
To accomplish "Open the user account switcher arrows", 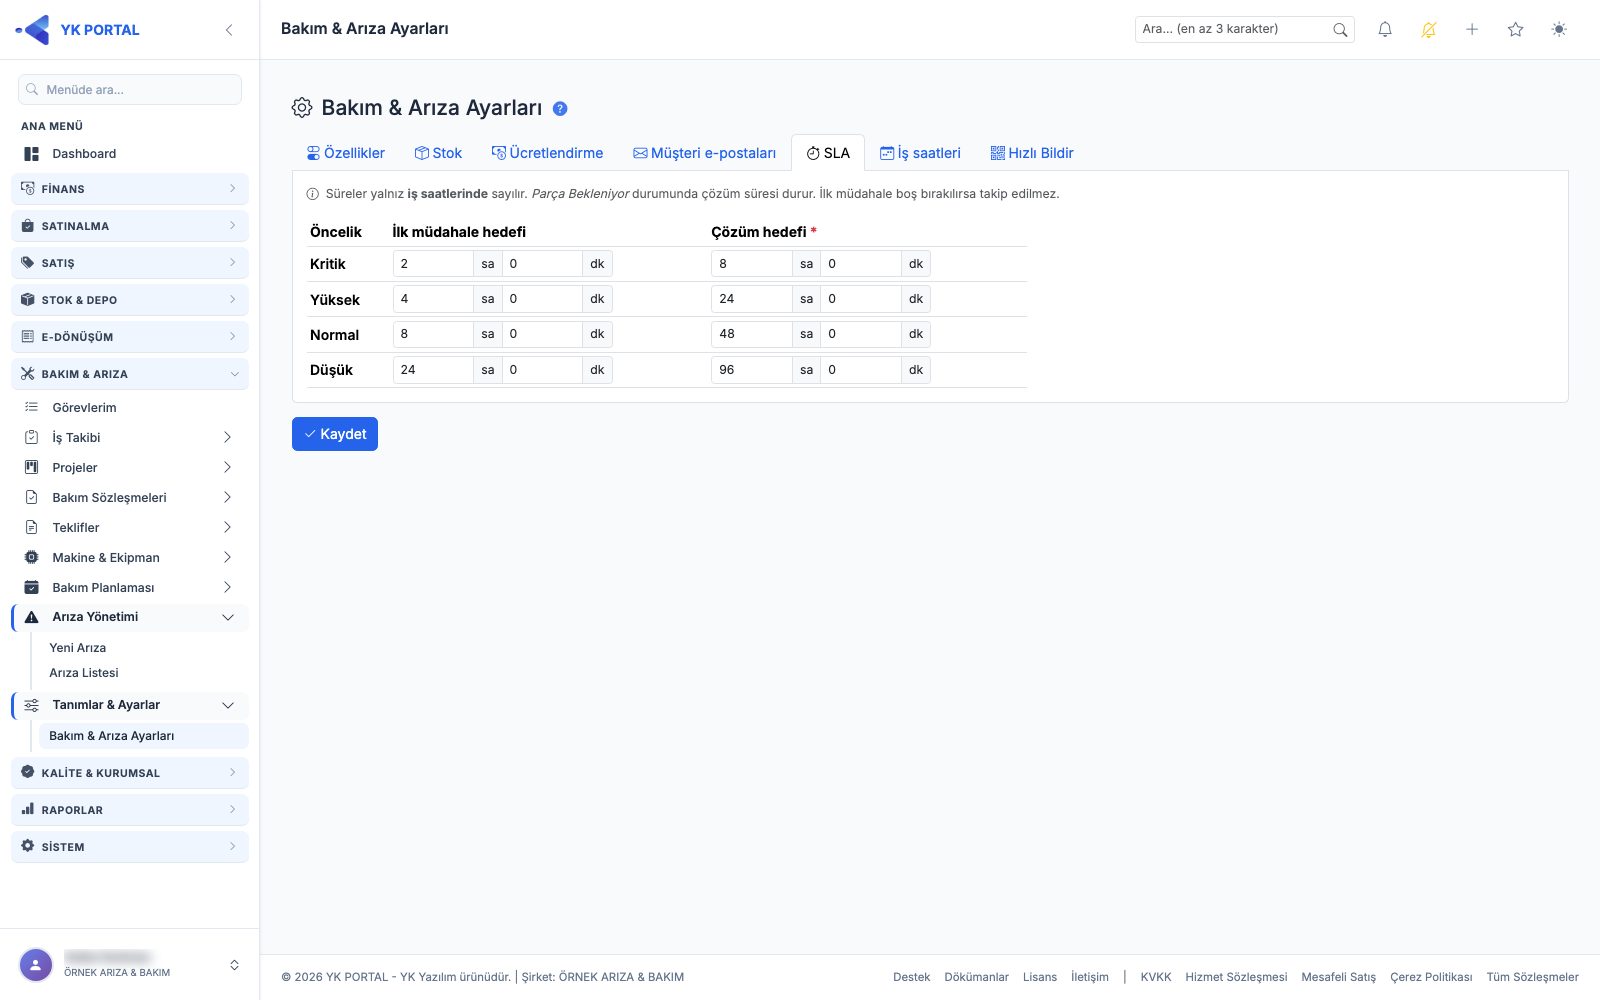I will [x=234, y=965].
